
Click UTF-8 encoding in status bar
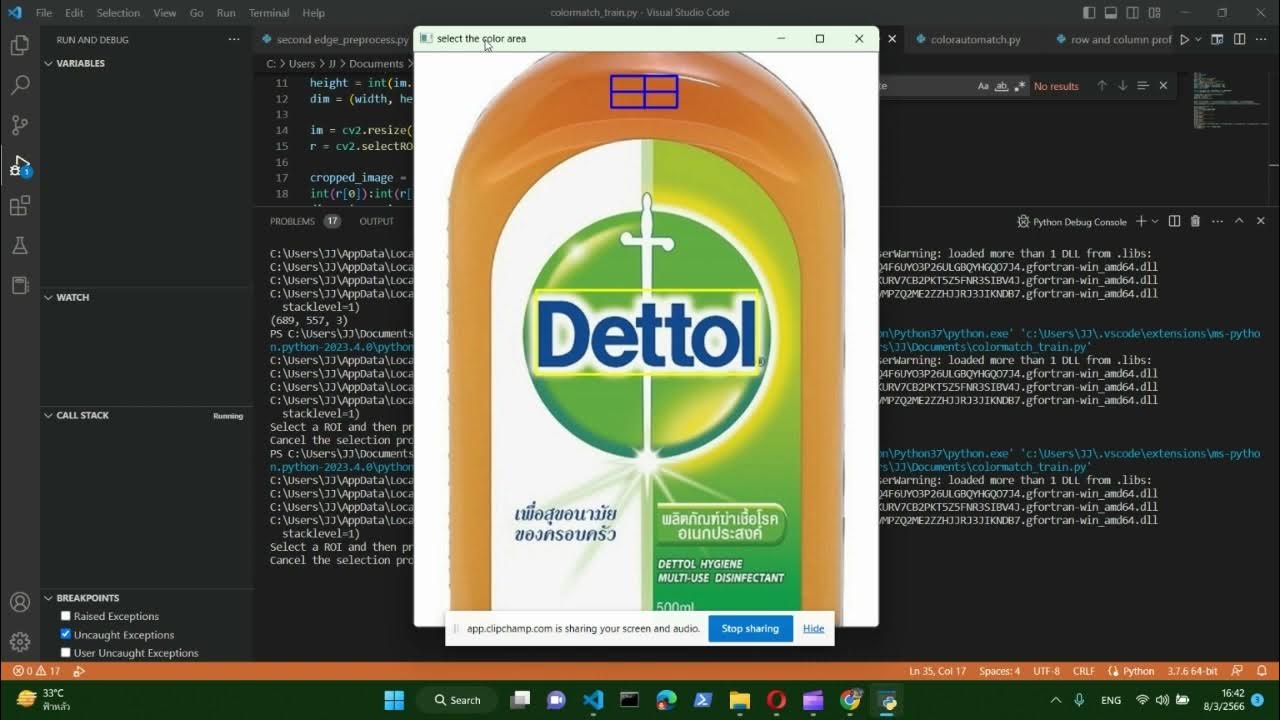tap(1046, 671)
